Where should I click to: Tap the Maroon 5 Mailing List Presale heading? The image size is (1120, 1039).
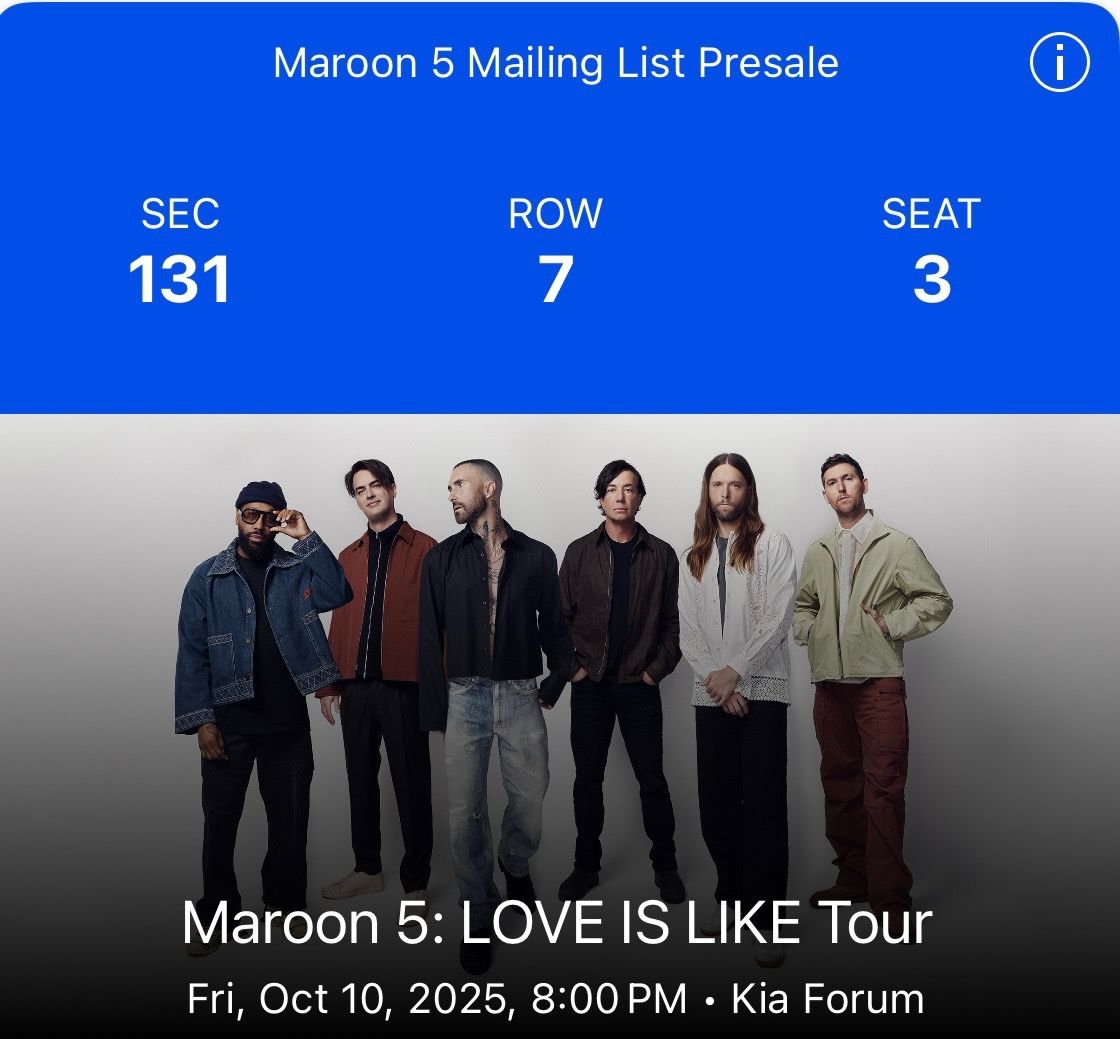(556, 63)
